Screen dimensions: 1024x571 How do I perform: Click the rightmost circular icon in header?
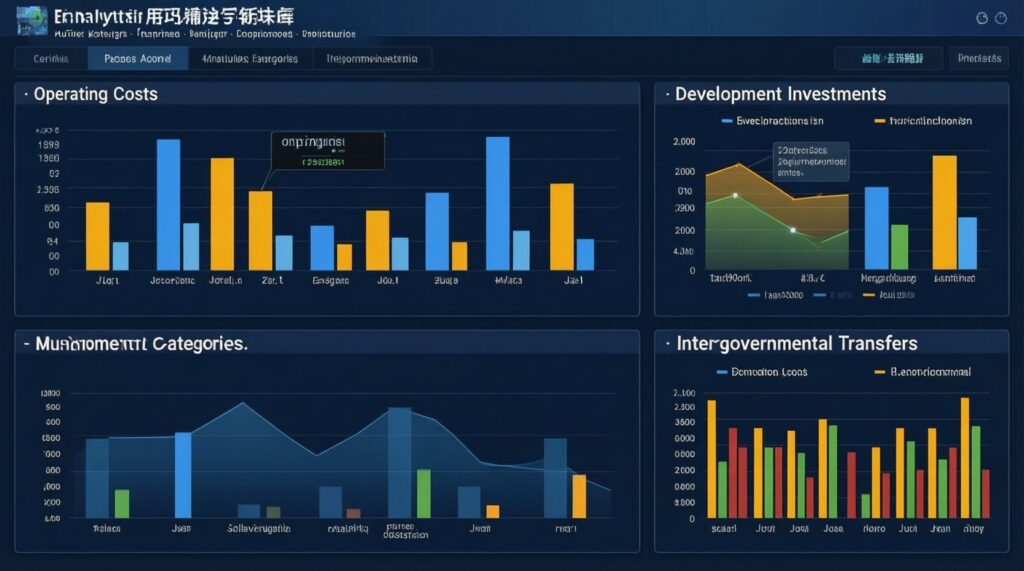pyautogui.click(x=1002, y=18)
